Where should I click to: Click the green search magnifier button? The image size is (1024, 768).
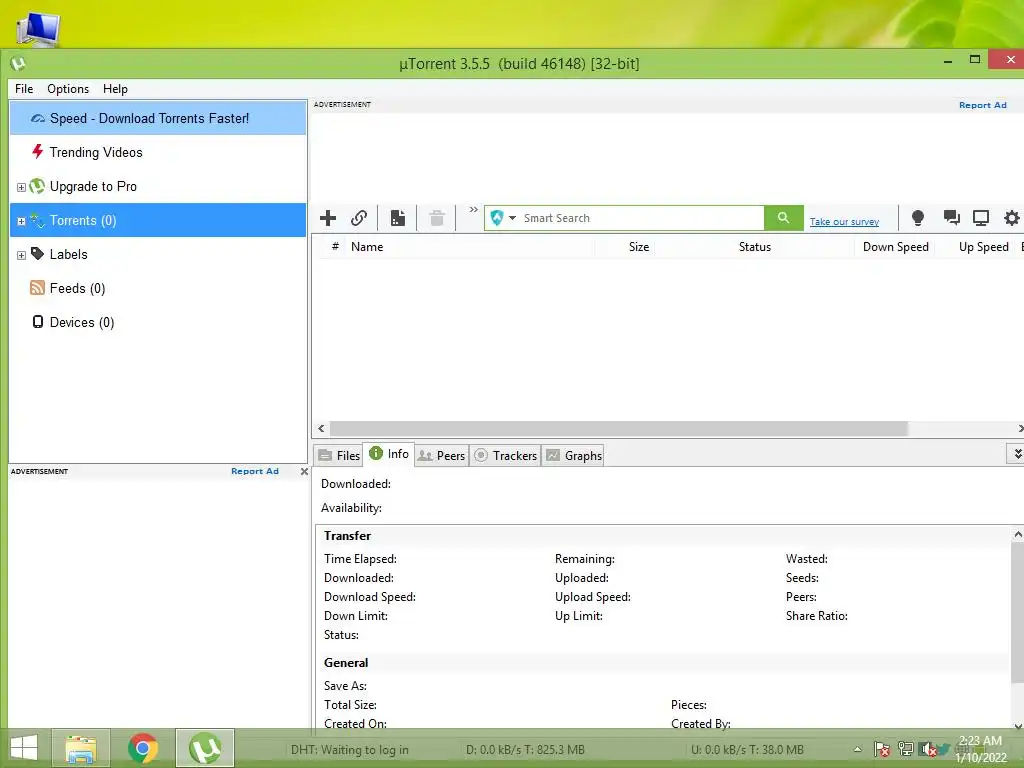(x=784, y=218)
